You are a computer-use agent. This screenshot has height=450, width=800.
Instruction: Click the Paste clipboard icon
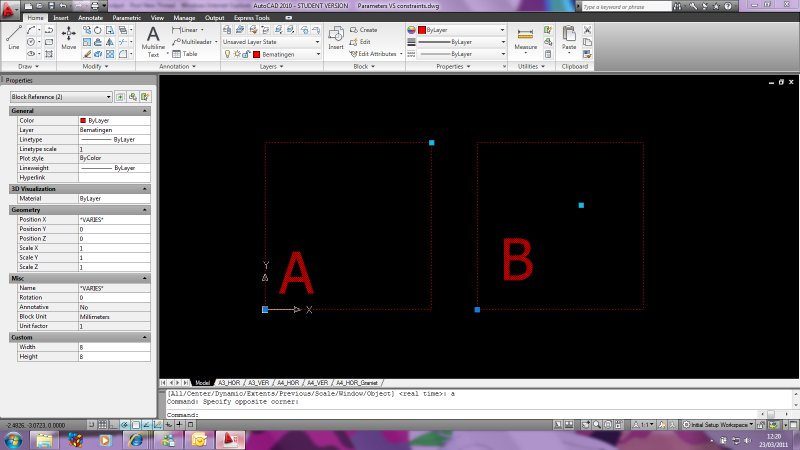[x=569, y=38]
